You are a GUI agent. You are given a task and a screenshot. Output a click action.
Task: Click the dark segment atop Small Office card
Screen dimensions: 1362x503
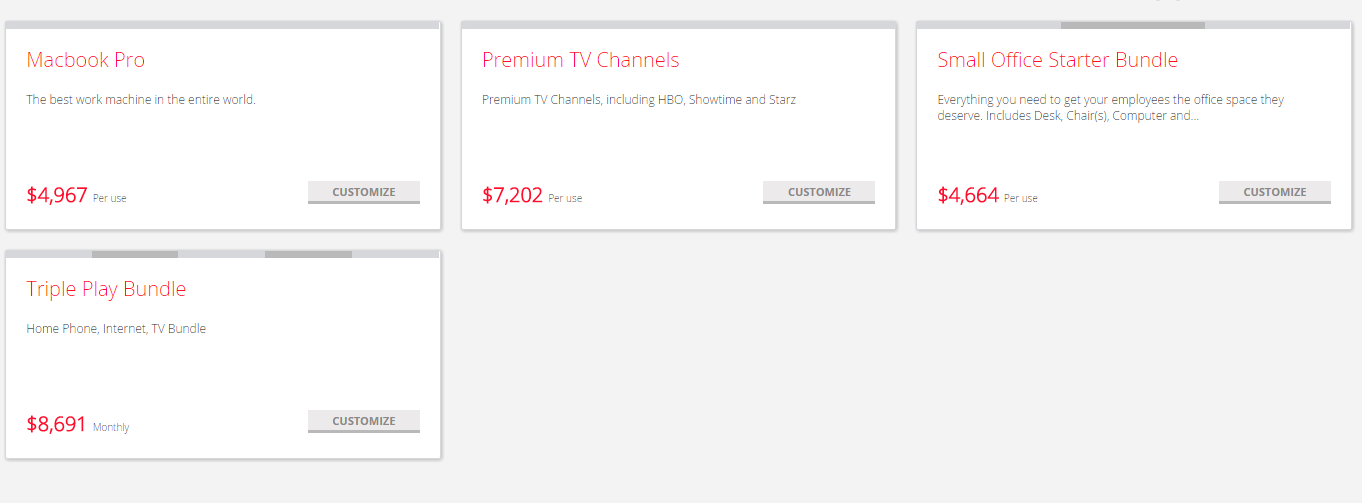(1132, 25)
